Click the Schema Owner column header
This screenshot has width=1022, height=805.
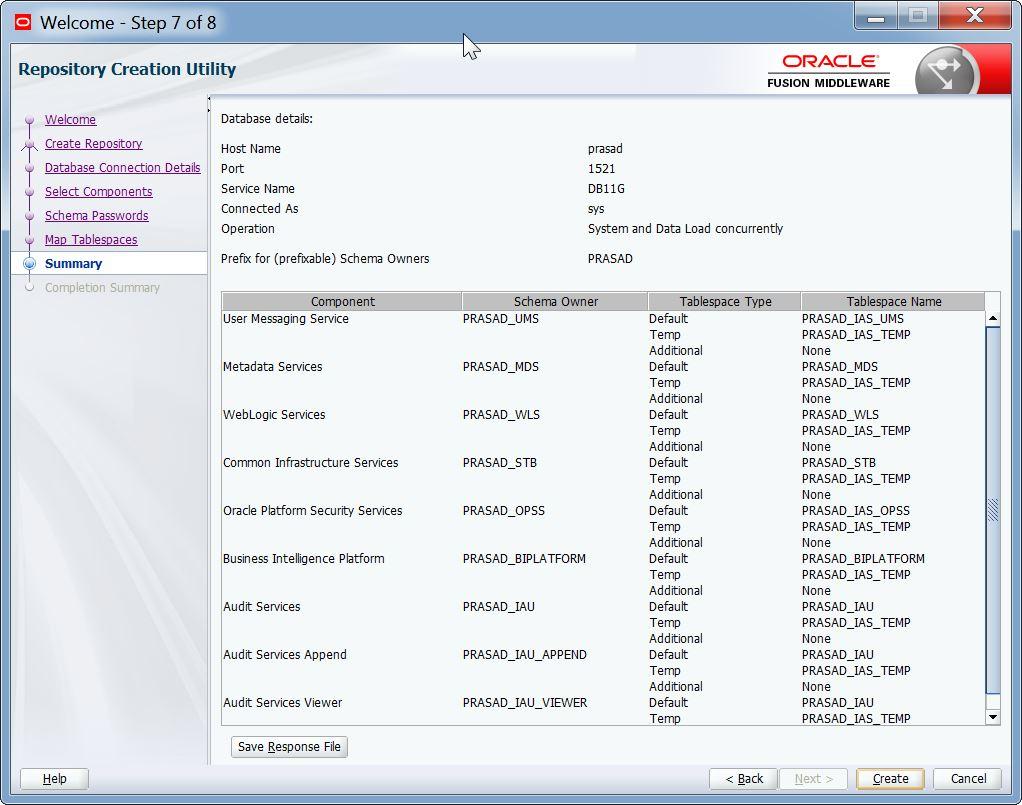555,302
